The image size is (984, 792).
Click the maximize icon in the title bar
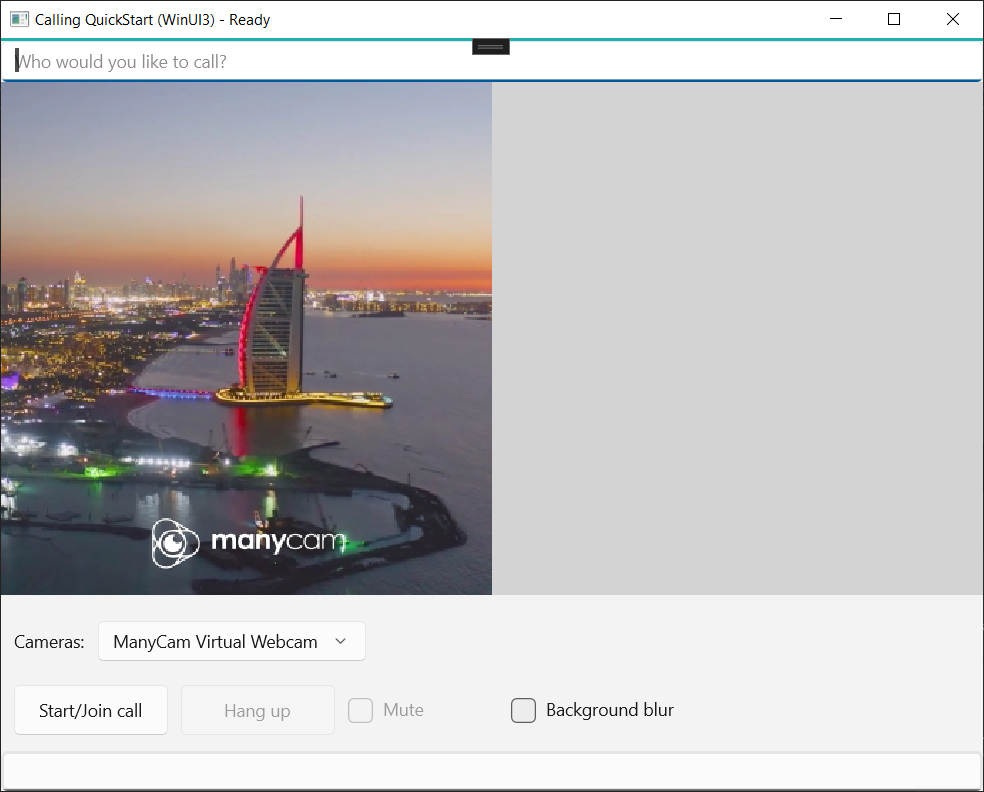893,18
